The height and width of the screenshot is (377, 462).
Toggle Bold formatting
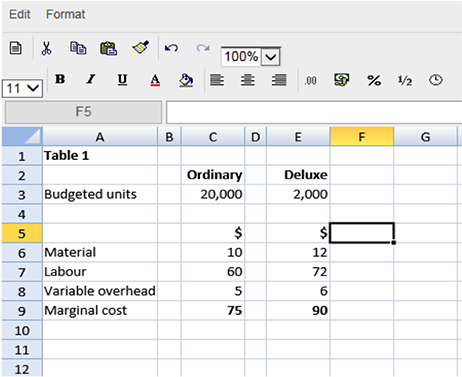click(60, 80)
